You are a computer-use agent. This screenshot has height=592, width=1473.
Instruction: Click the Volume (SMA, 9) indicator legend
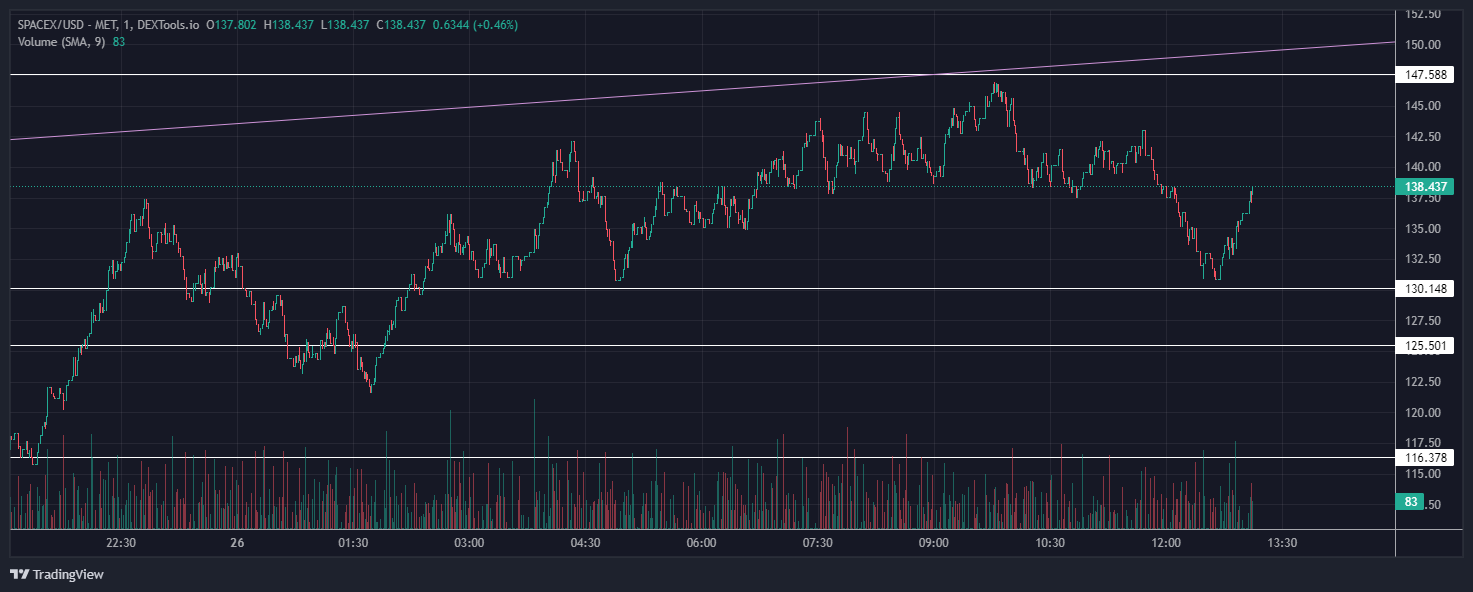[62, 41]
